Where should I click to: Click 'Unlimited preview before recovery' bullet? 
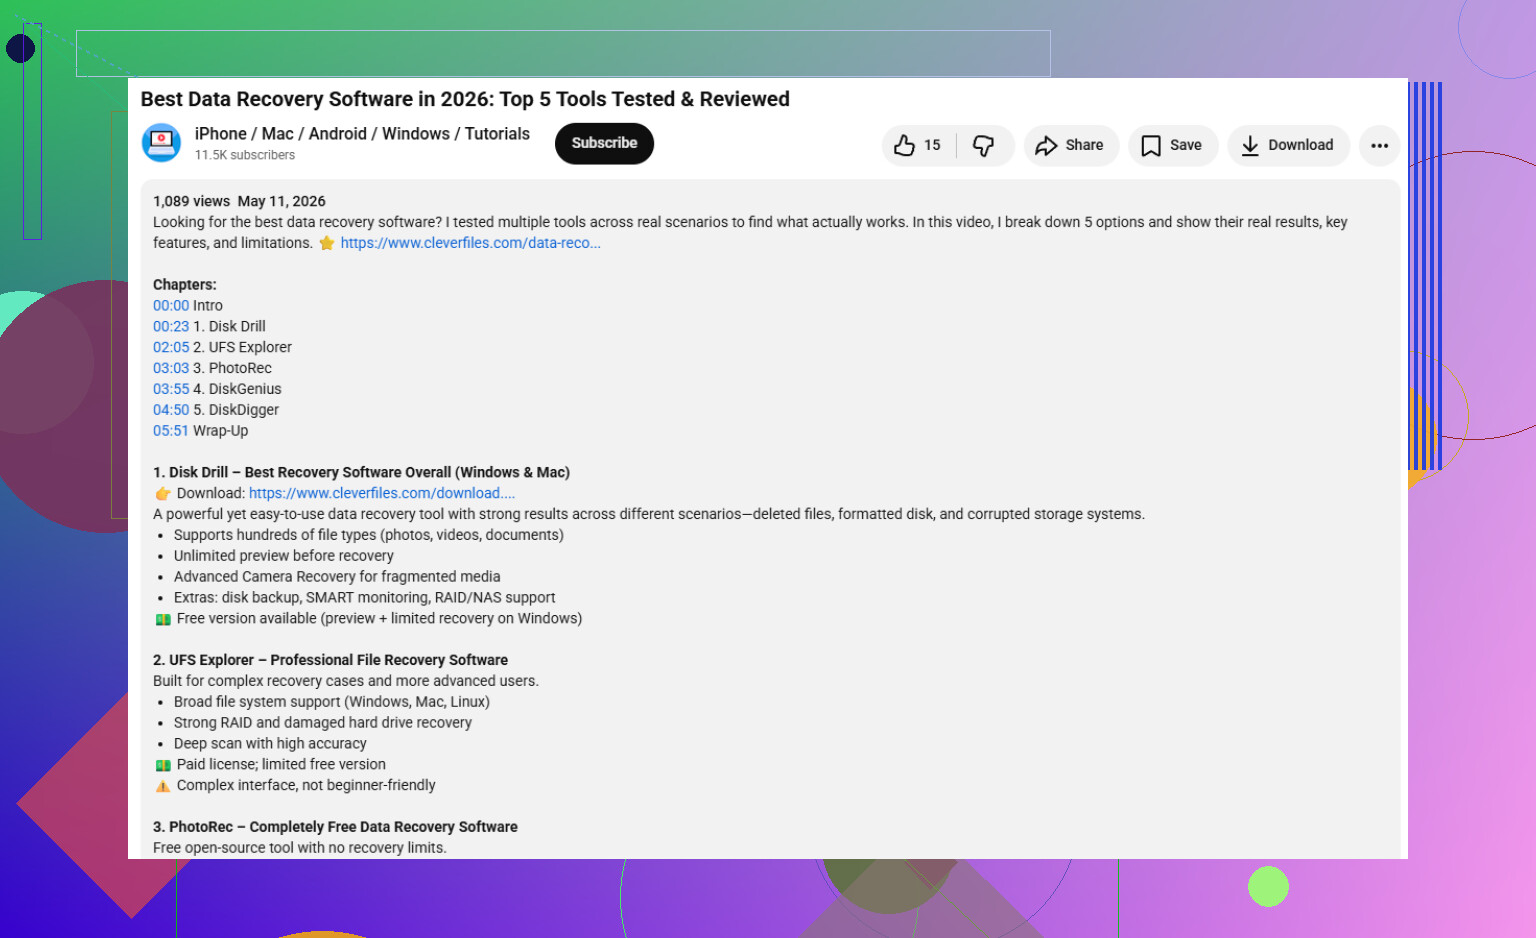284,556
